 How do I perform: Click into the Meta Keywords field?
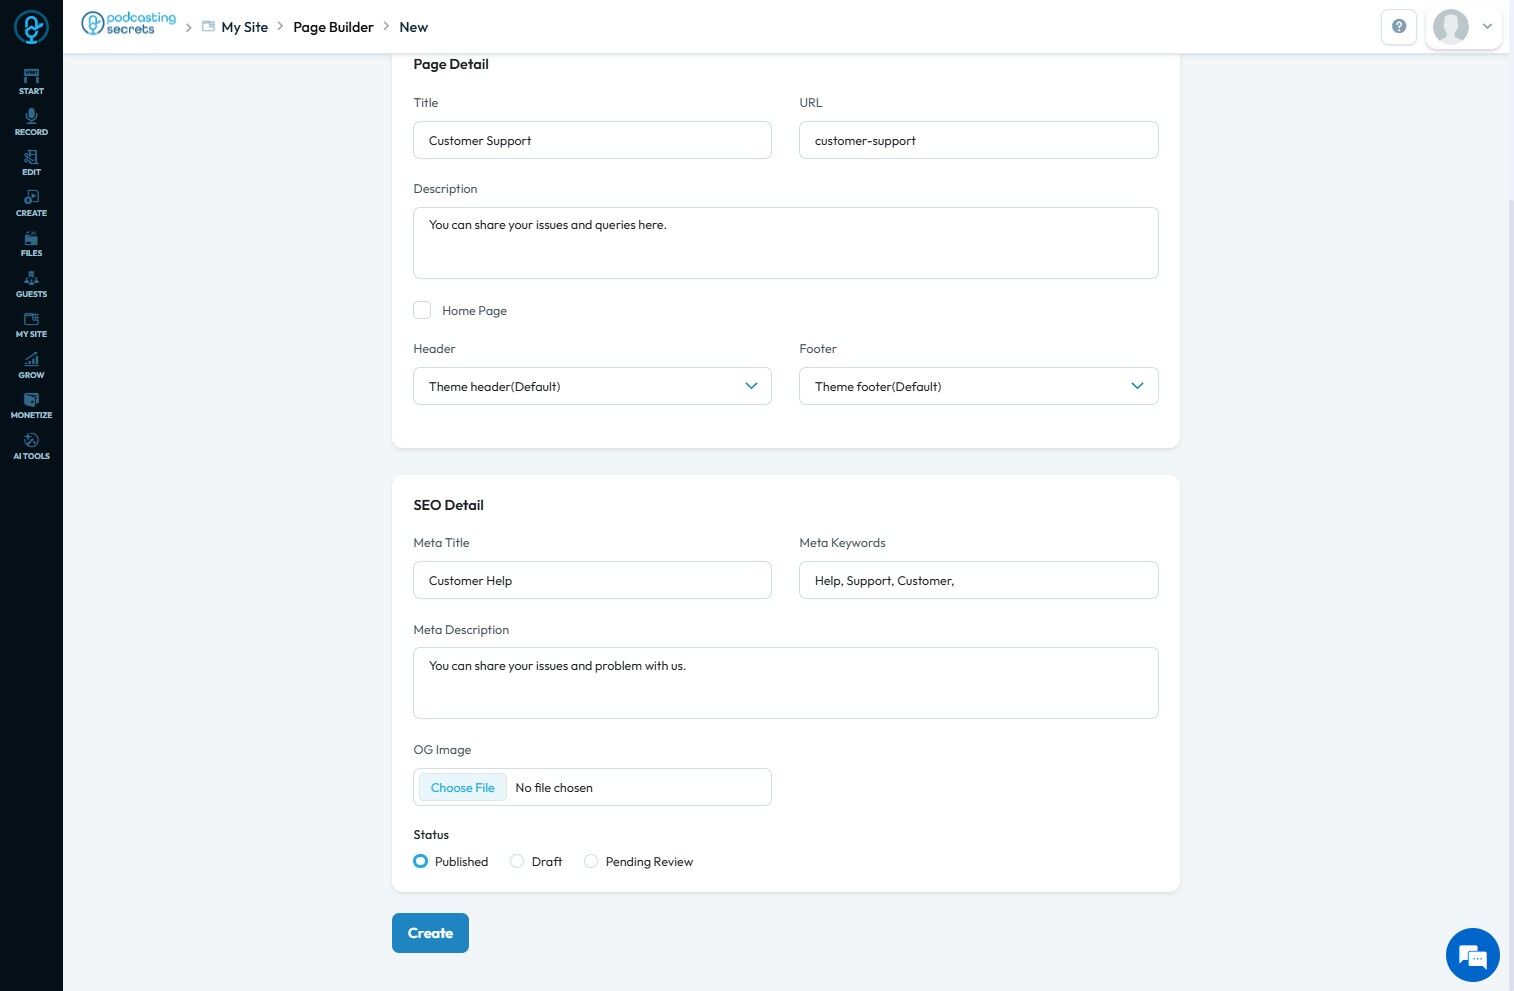(x=978, y=580)
